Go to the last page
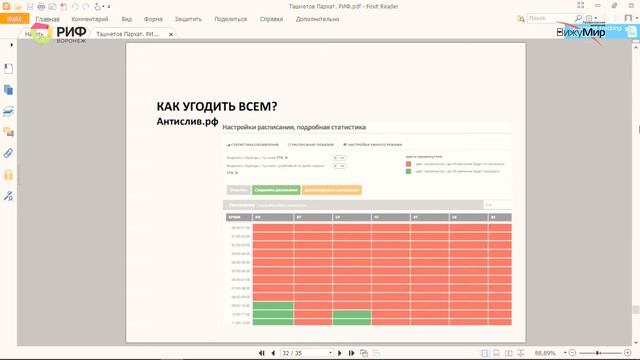This screenshot has width=640, height=360. coord(351,353)
